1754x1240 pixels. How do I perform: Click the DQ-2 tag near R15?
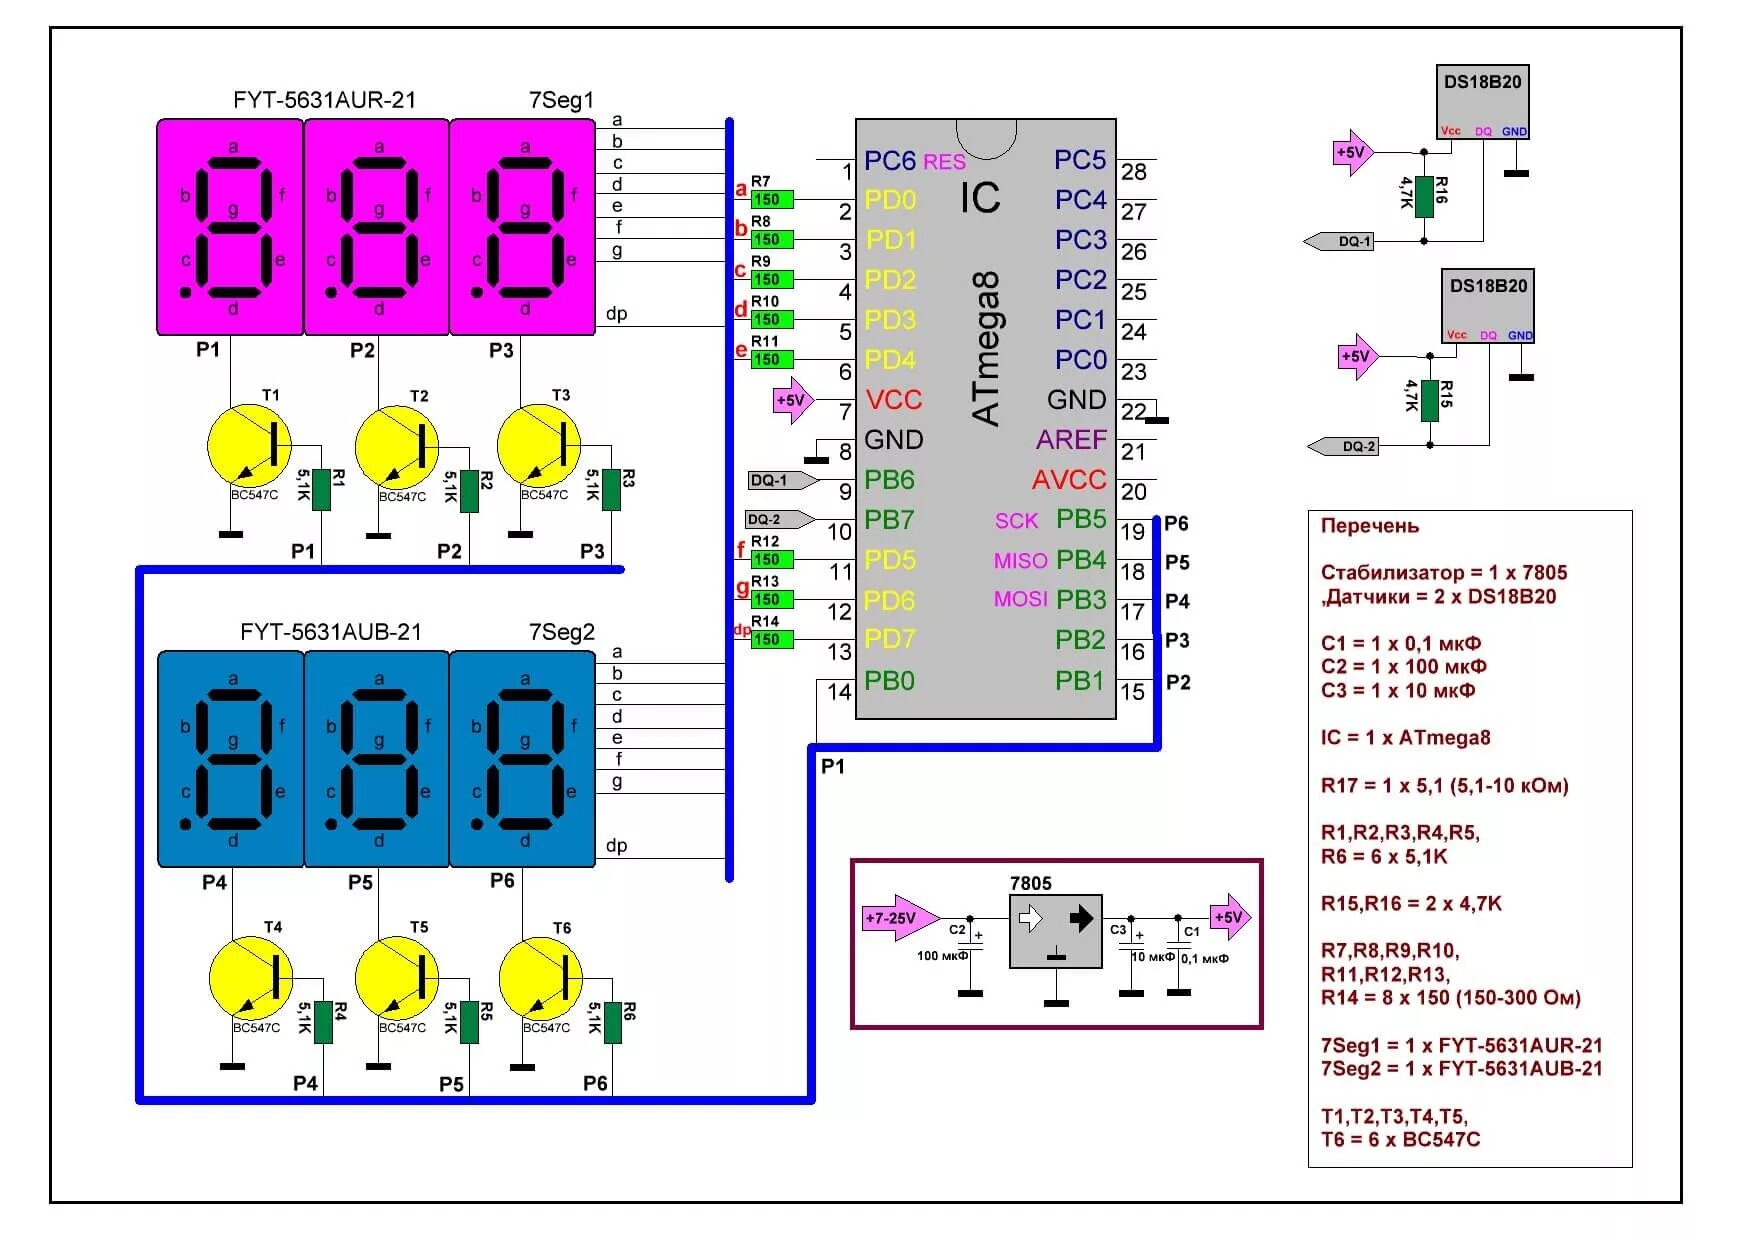[x=1344, y=446]
